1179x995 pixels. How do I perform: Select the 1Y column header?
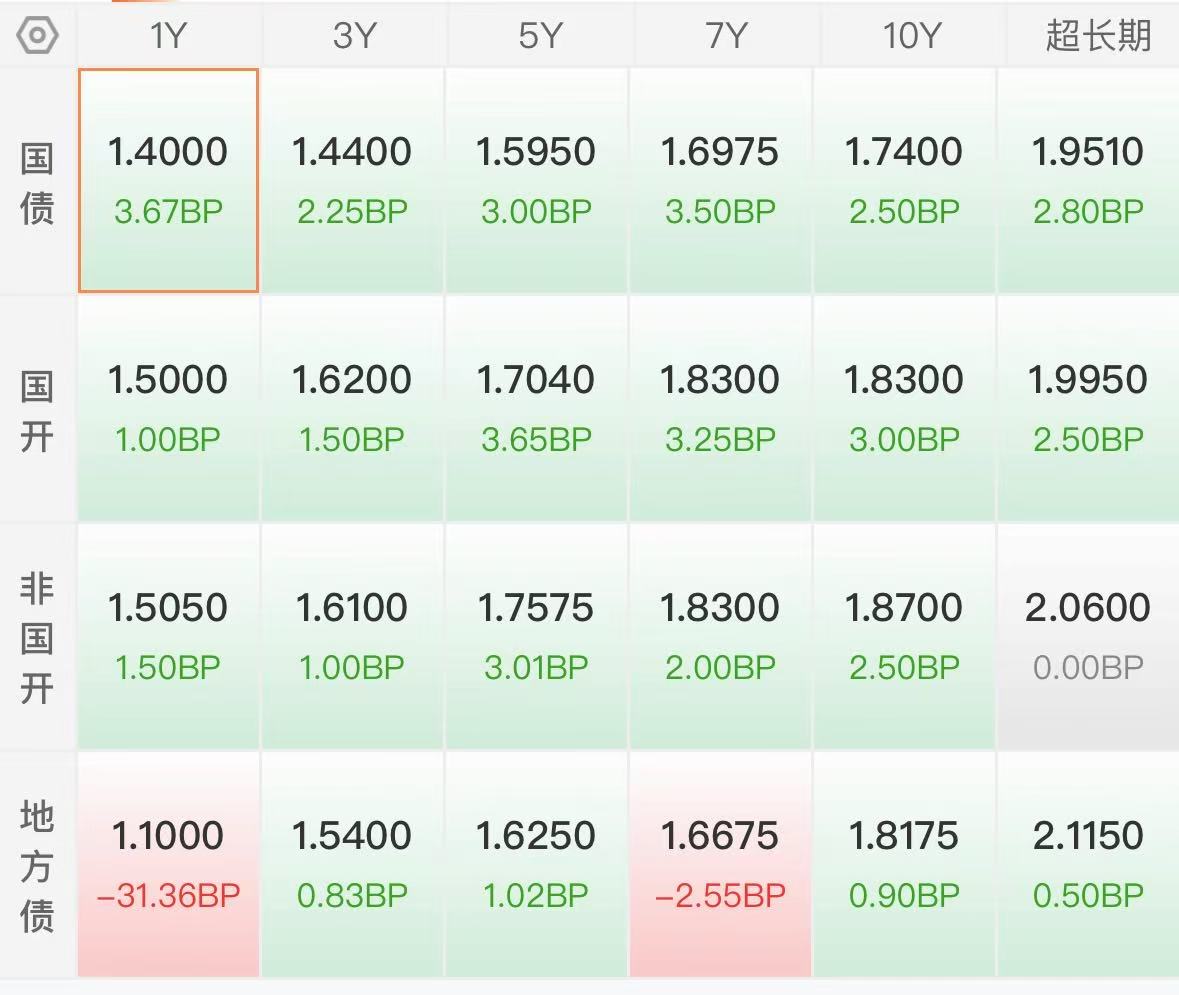168,35
